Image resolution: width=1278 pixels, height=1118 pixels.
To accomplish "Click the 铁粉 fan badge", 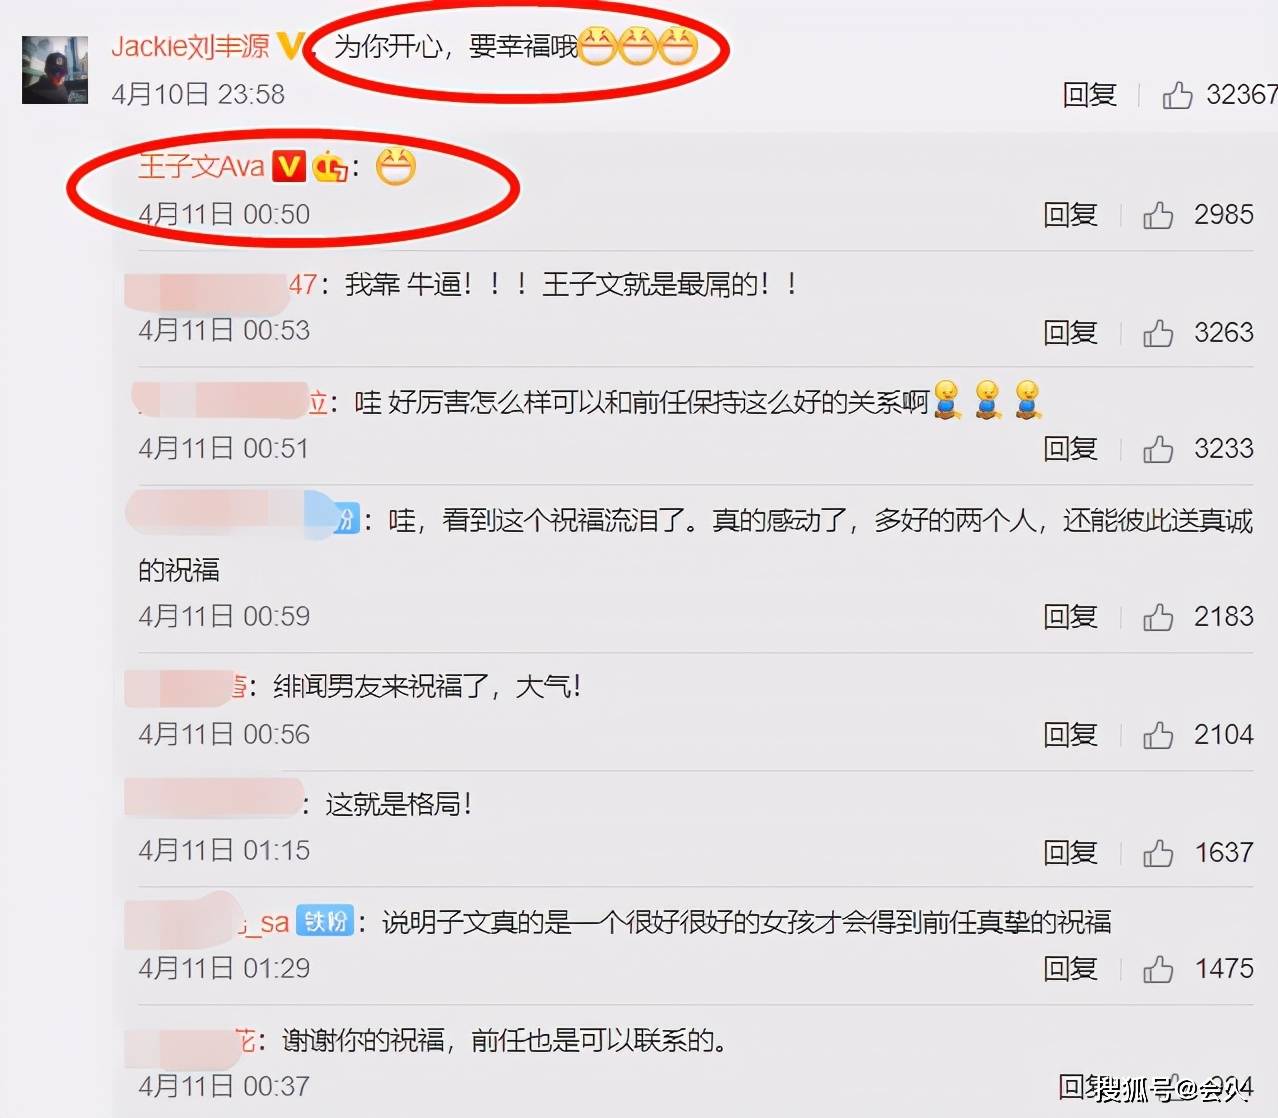I will (326, 921).
